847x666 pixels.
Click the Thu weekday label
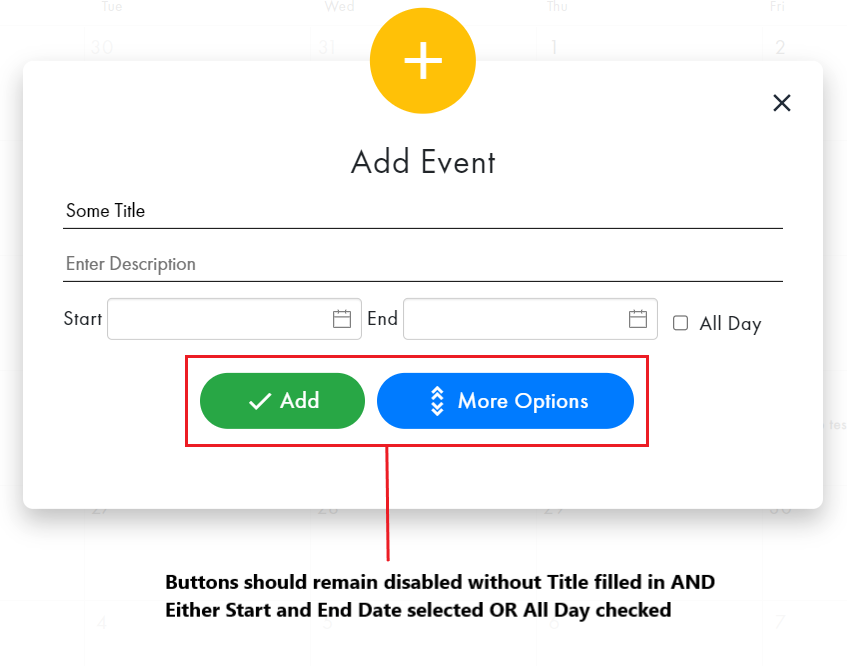pyautogui.click(x=556, y=7)
